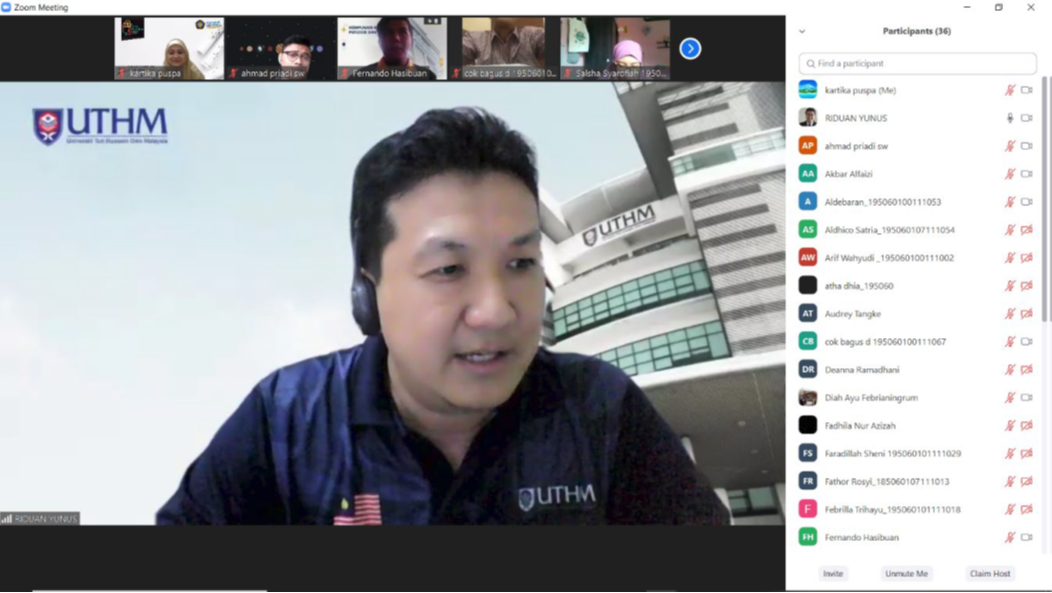1052x593 pixels.
Task: Select the ahmad priadi sw video thumbnail
Action: [280, 49]
